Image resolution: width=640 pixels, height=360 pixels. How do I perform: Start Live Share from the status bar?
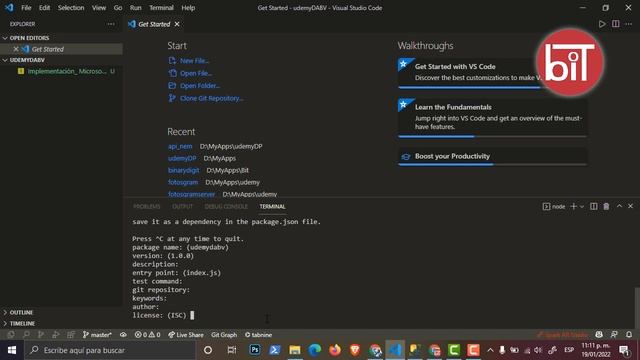tap(186, 335)
